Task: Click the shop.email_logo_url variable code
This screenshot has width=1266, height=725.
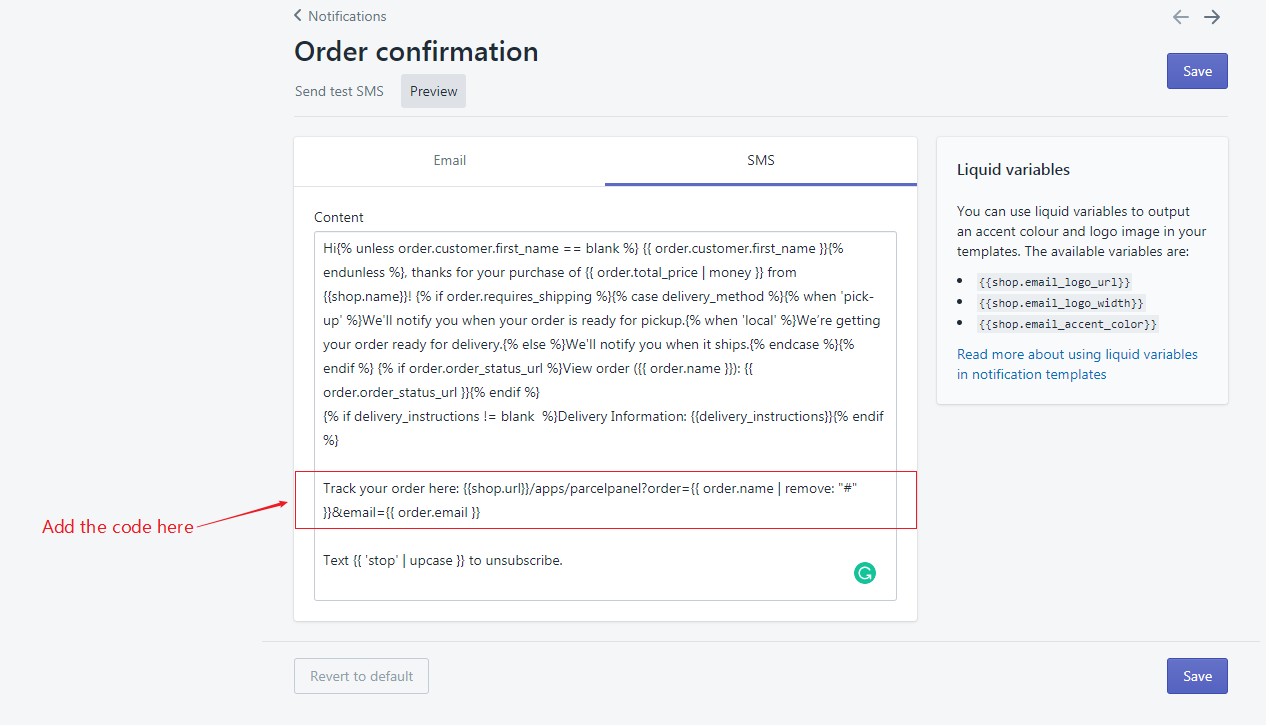Action: 1054,283
